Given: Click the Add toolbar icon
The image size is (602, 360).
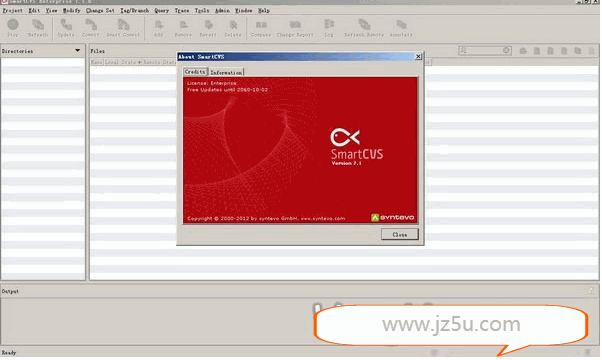Looking at the screenshot, I should click(159, 28).
